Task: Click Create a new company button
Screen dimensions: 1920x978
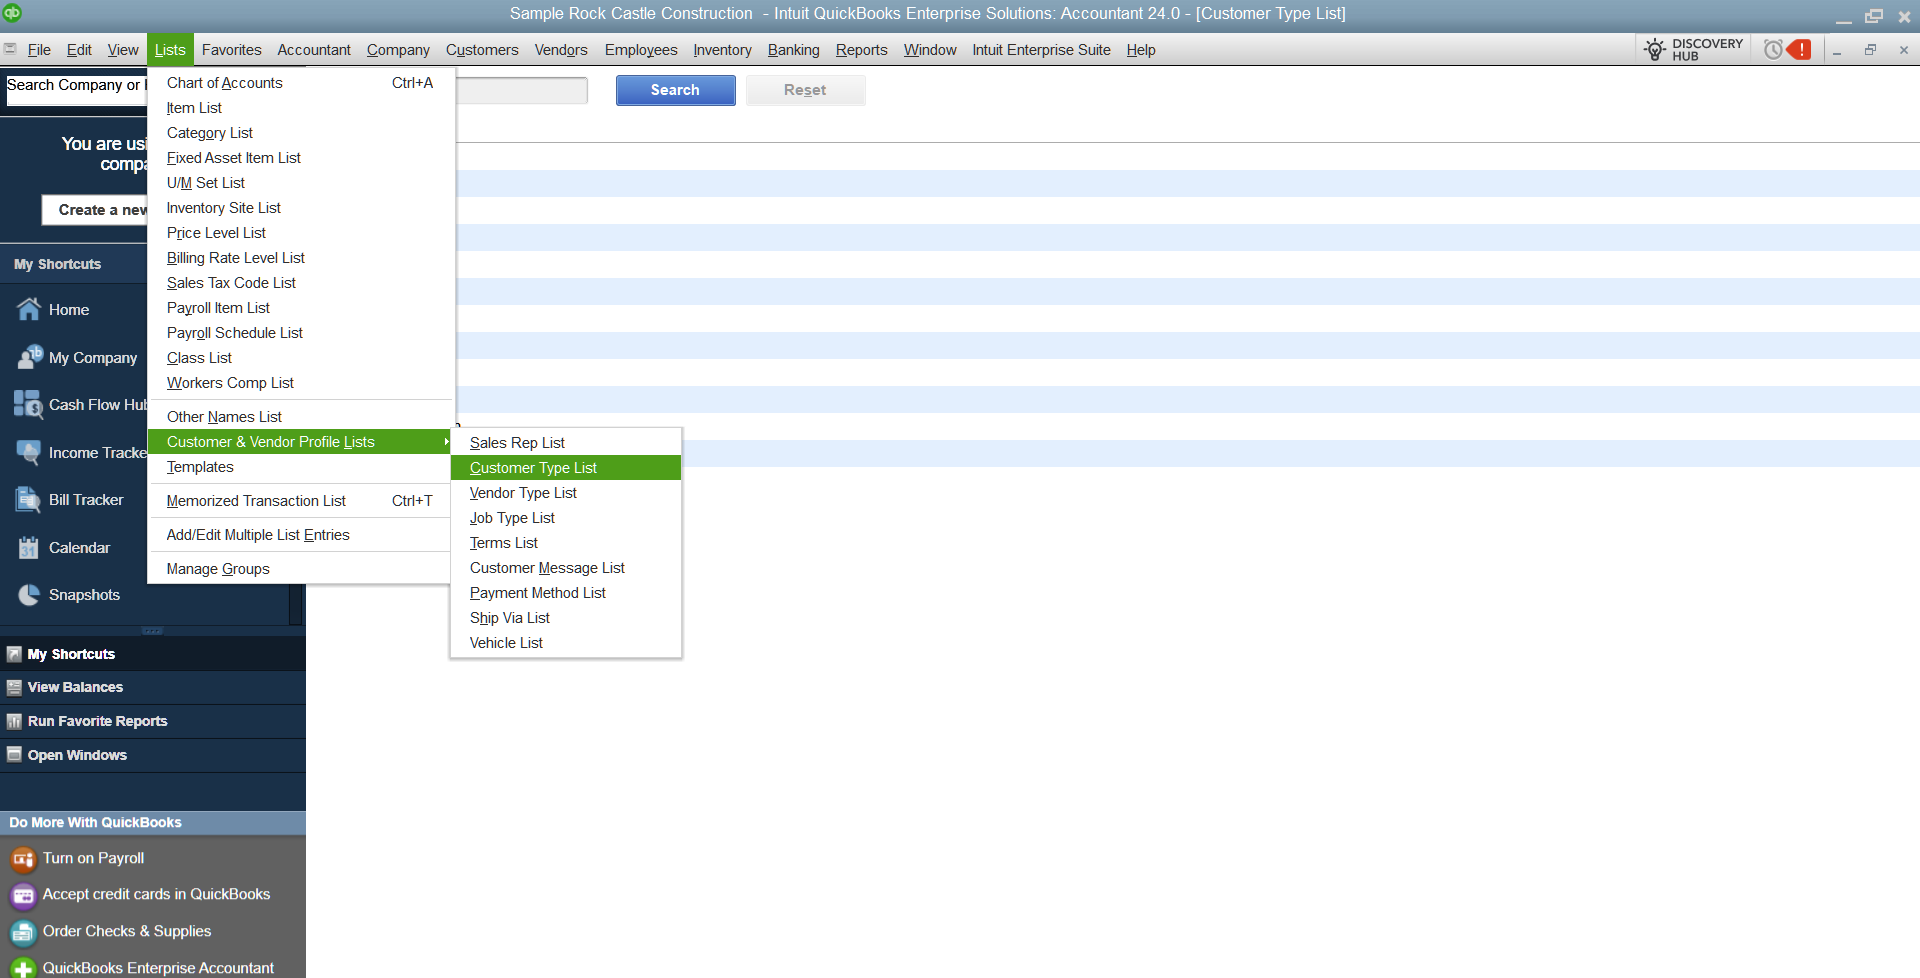Action: click(95, 210)
